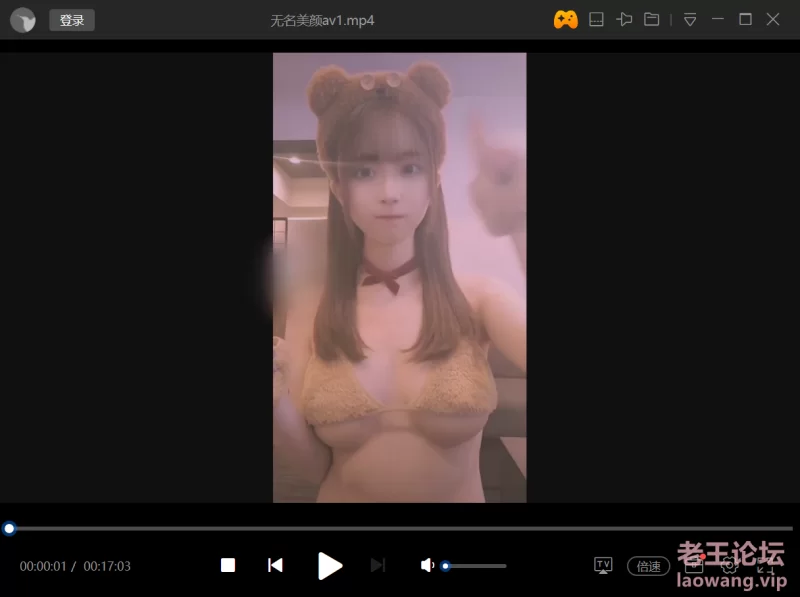Image resolution: width=800 pixels, height=597 pixels.
Task: Play the video
Action: click(x=330, y=566)
